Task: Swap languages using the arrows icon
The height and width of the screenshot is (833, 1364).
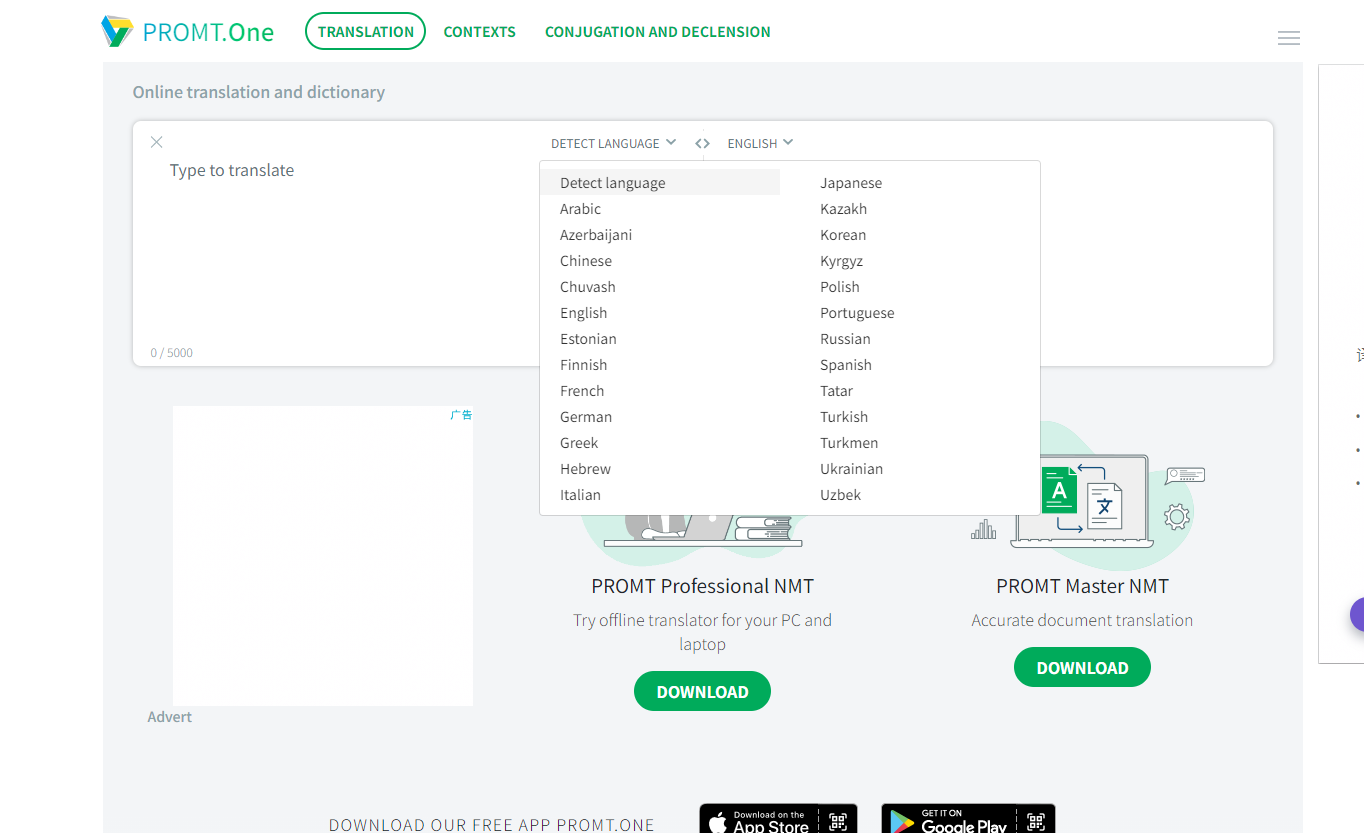Action: click(x=702, y=143)
